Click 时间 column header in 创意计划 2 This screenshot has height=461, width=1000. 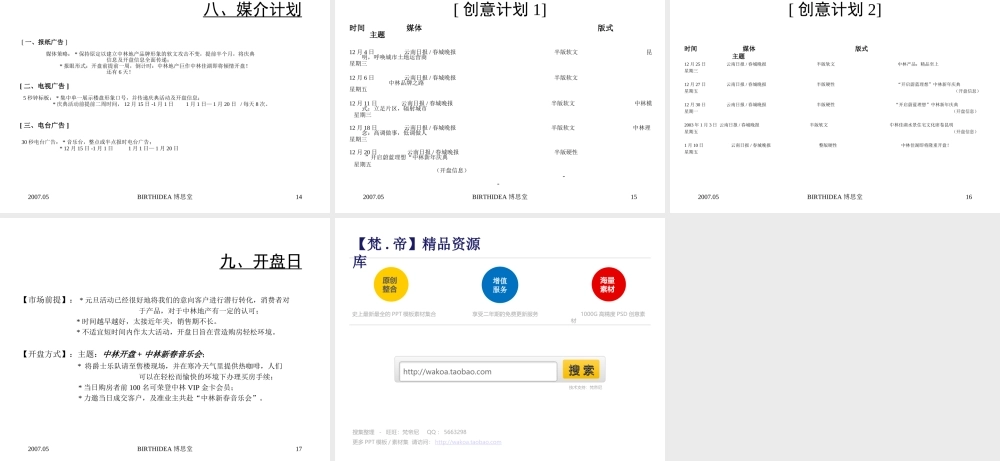[x=691, y=49]
